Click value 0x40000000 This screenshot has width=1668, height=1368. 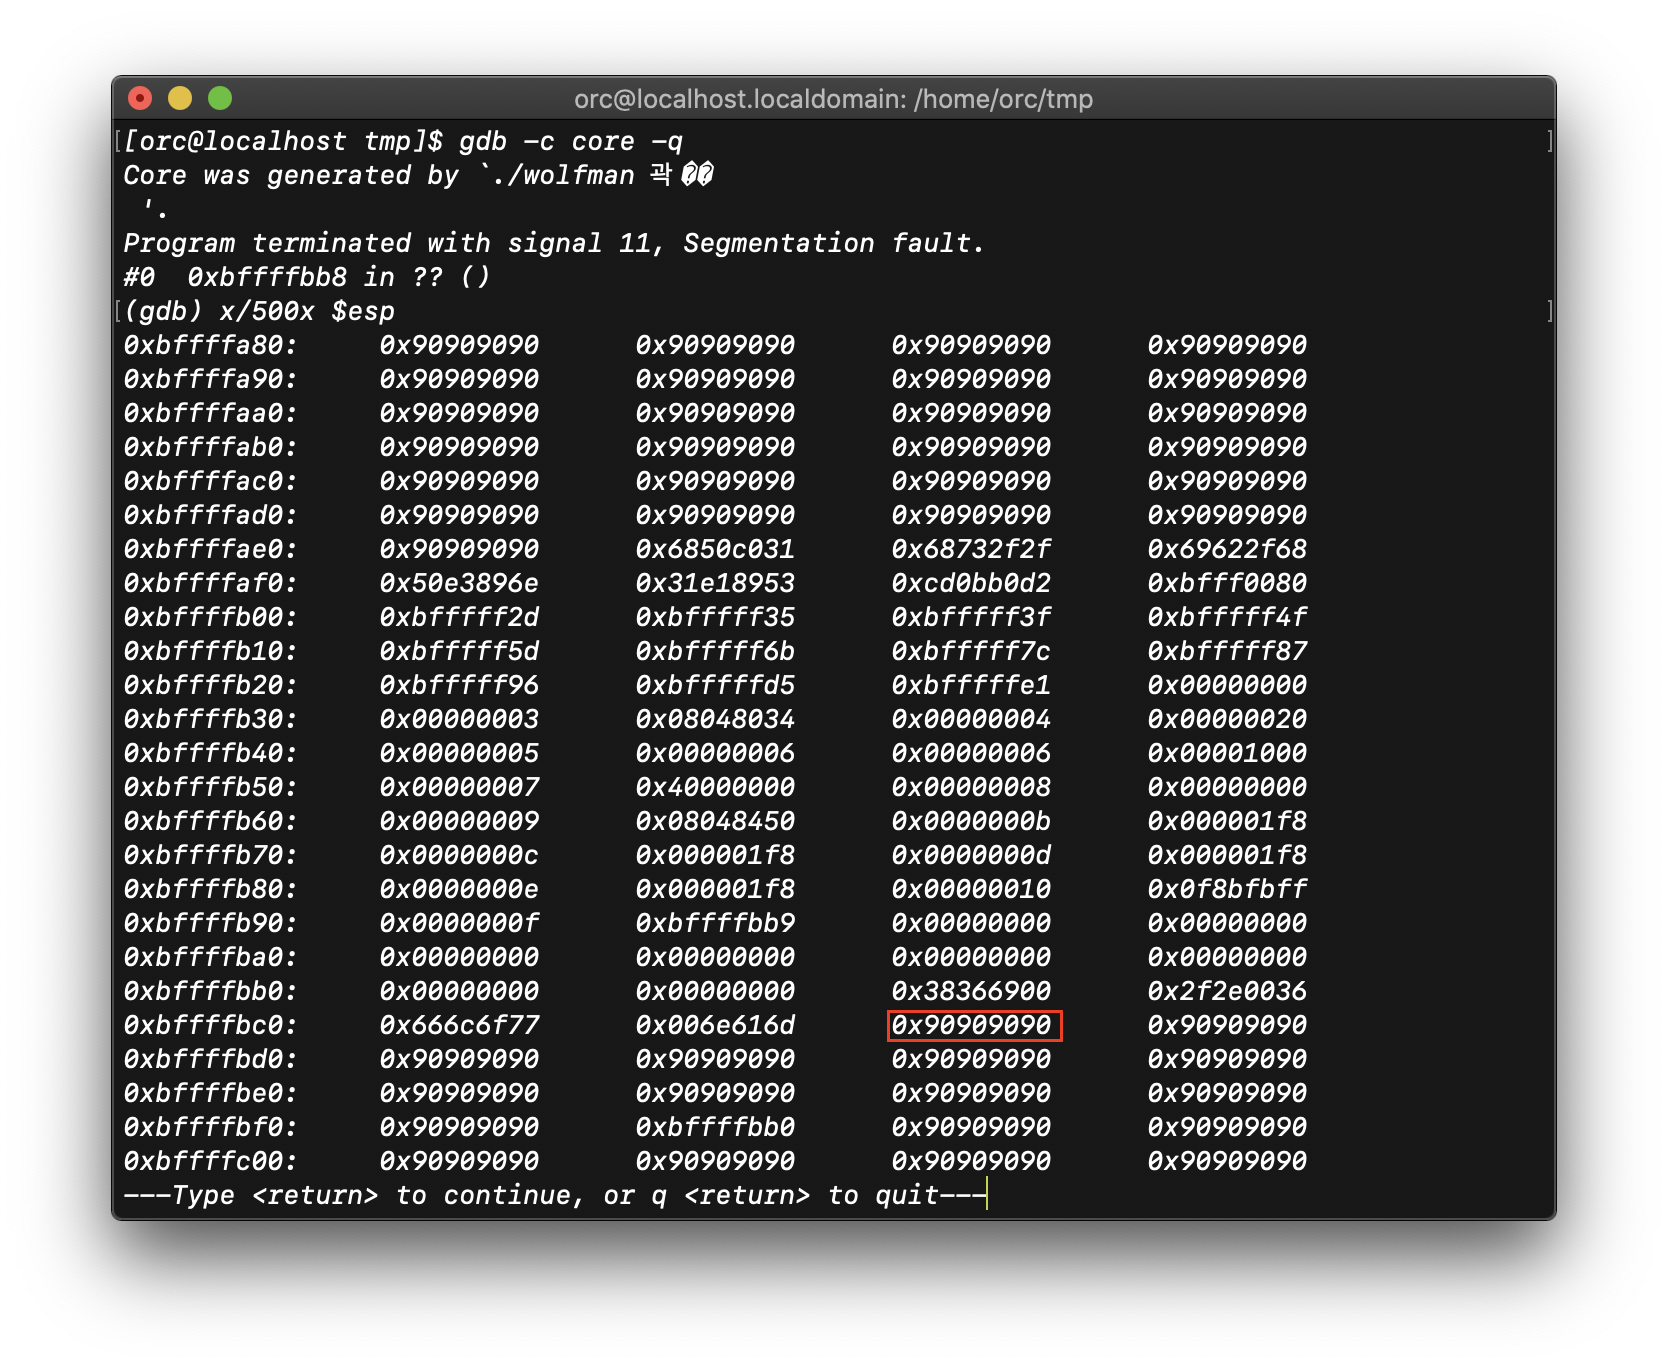tap(715, 788)
